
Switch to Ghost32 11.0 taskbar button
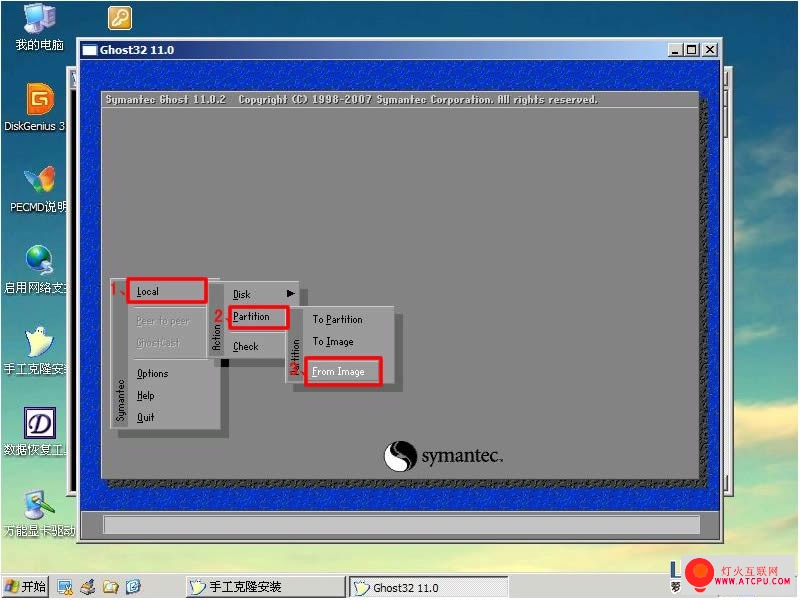pyautogui.click(x=429, y=587)
